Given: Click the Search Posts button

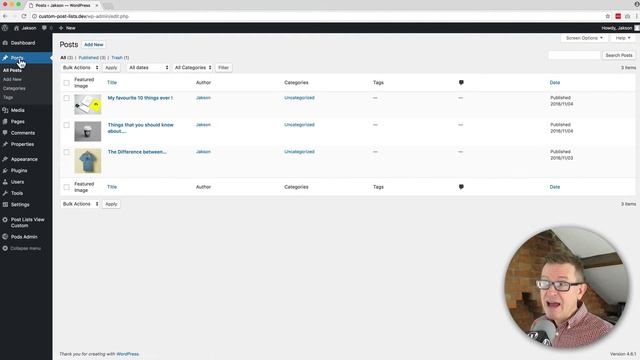Looking at the screenshot, I should (619, 55).
